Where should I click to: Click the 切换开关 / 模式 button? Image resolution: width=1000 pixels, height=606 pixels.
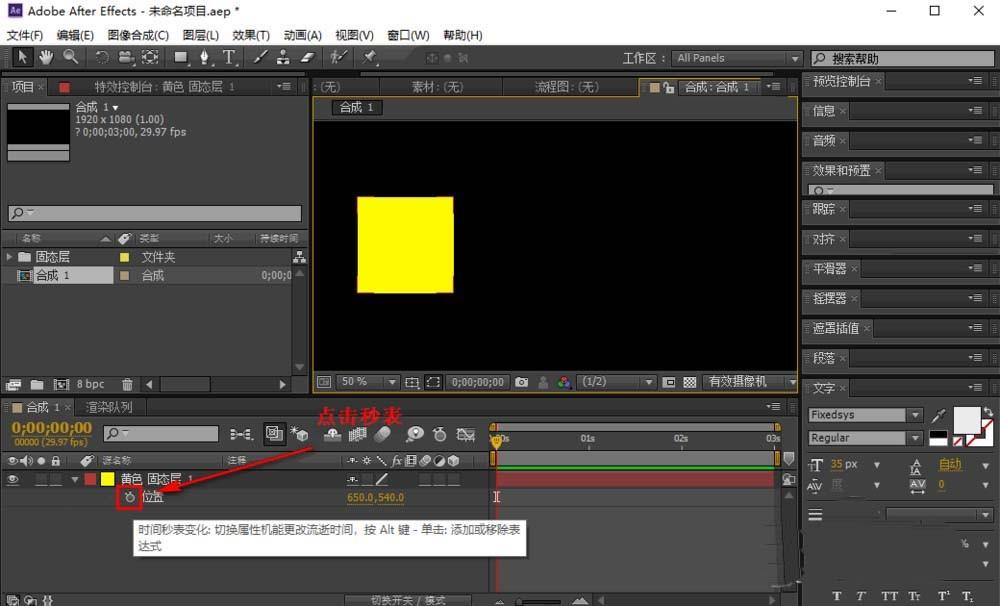pos(408,600)
